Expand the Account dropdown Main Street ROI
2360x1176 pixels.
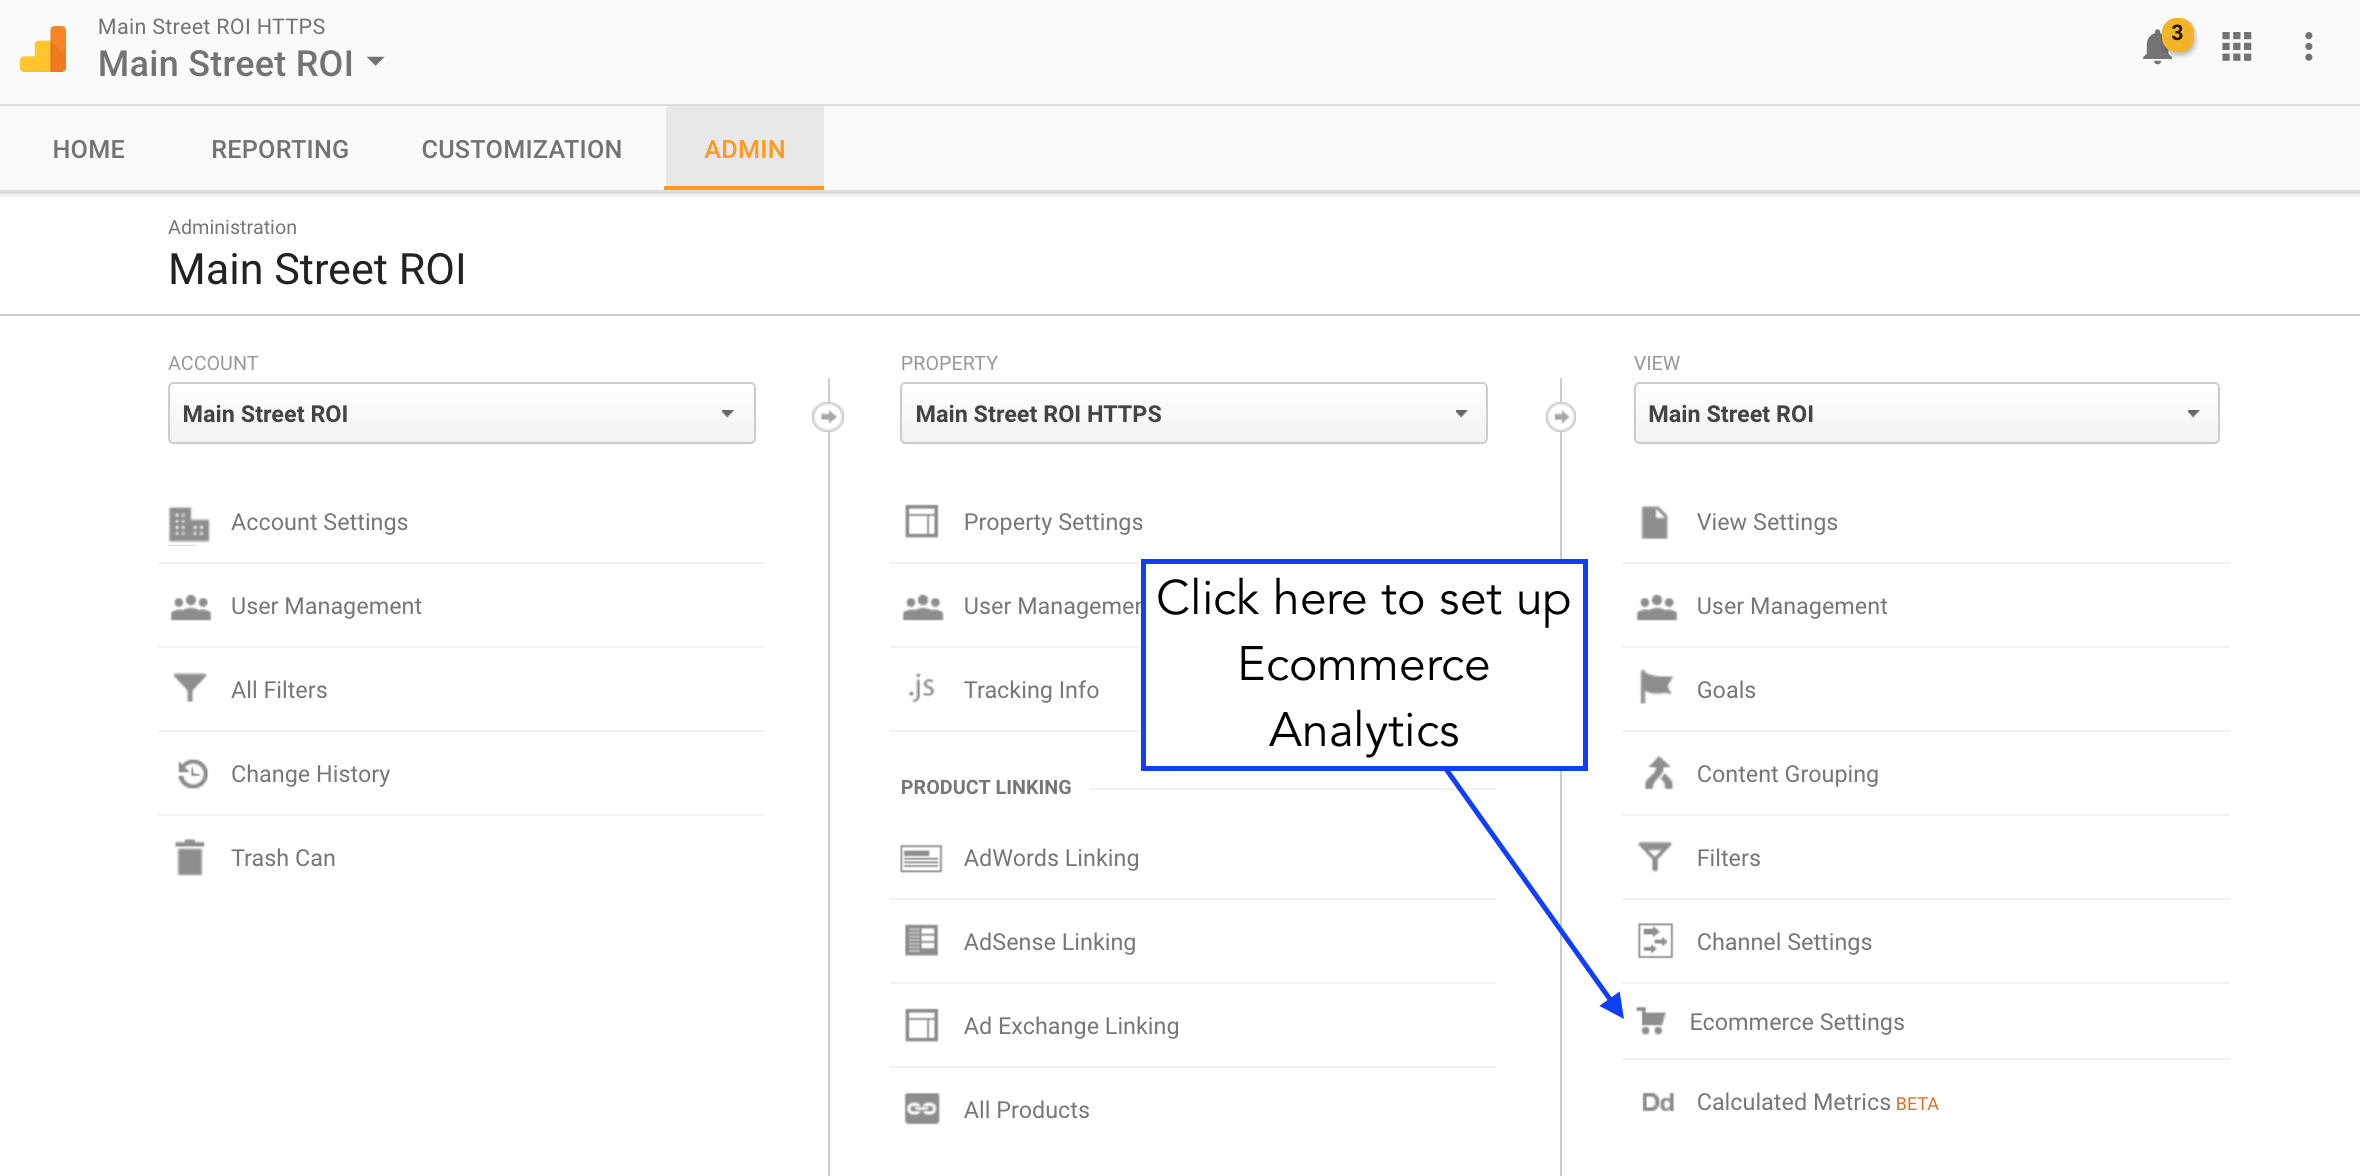461,413
